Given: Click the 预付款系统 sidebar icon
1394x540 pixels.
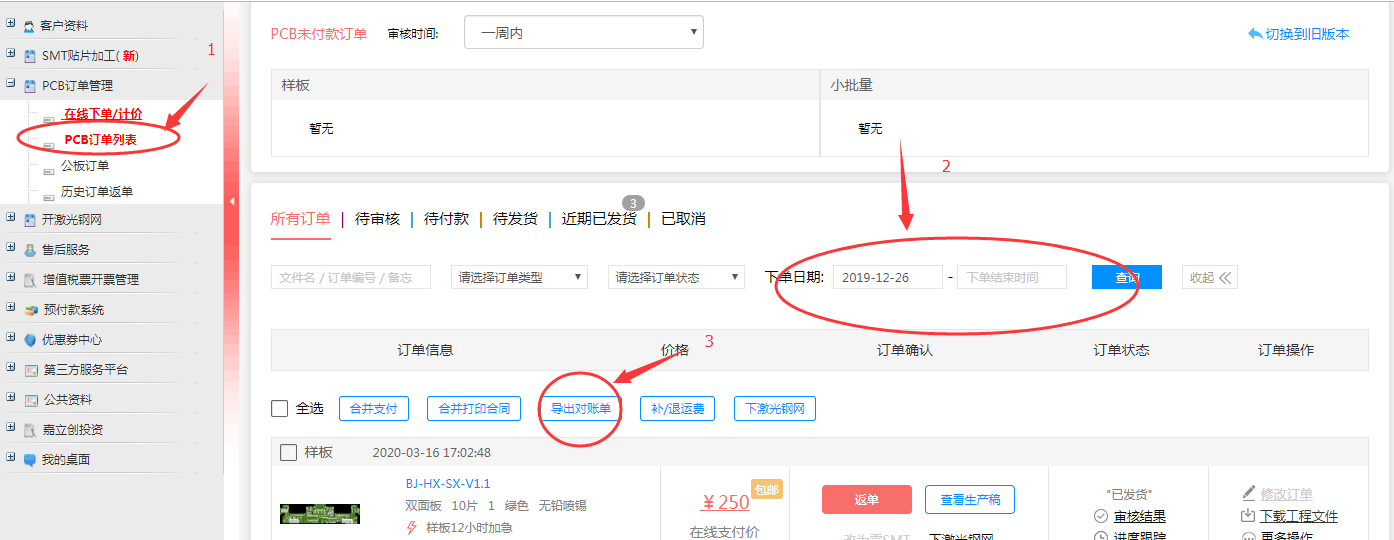Looking at the screenshot, I should point(30,310).
